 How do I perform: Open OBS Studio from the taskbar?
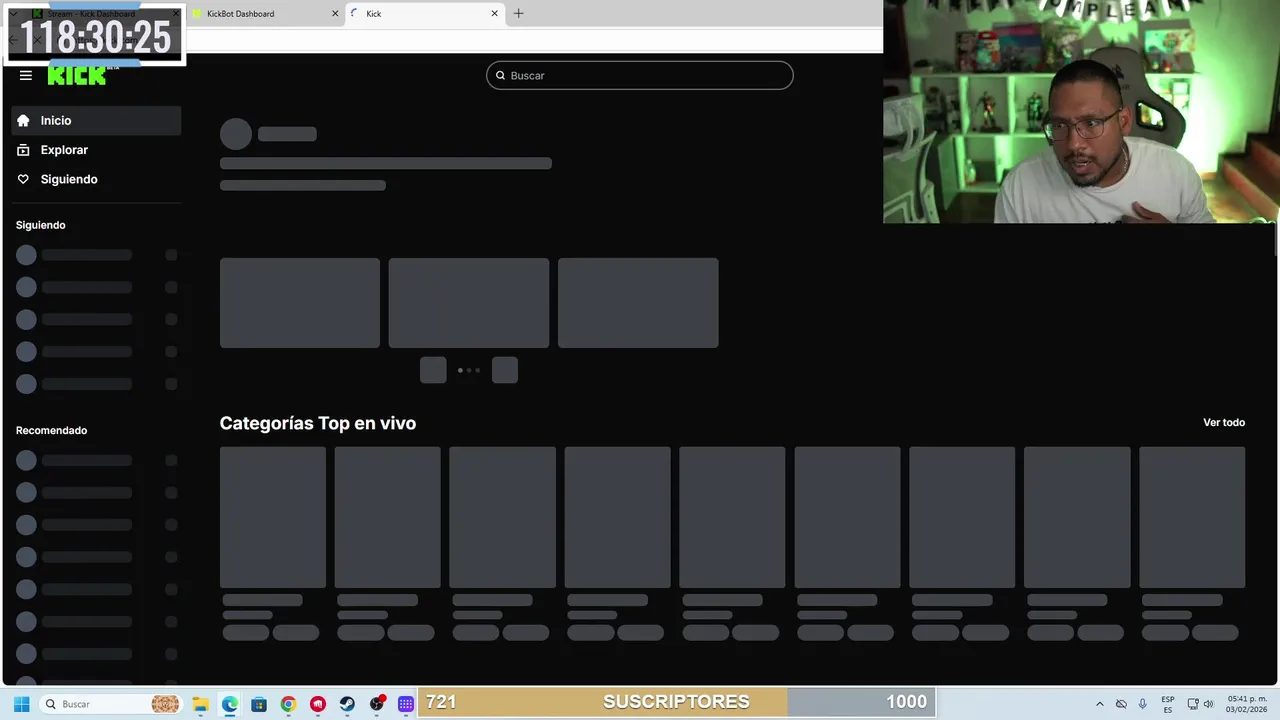[x=377, y=704]
